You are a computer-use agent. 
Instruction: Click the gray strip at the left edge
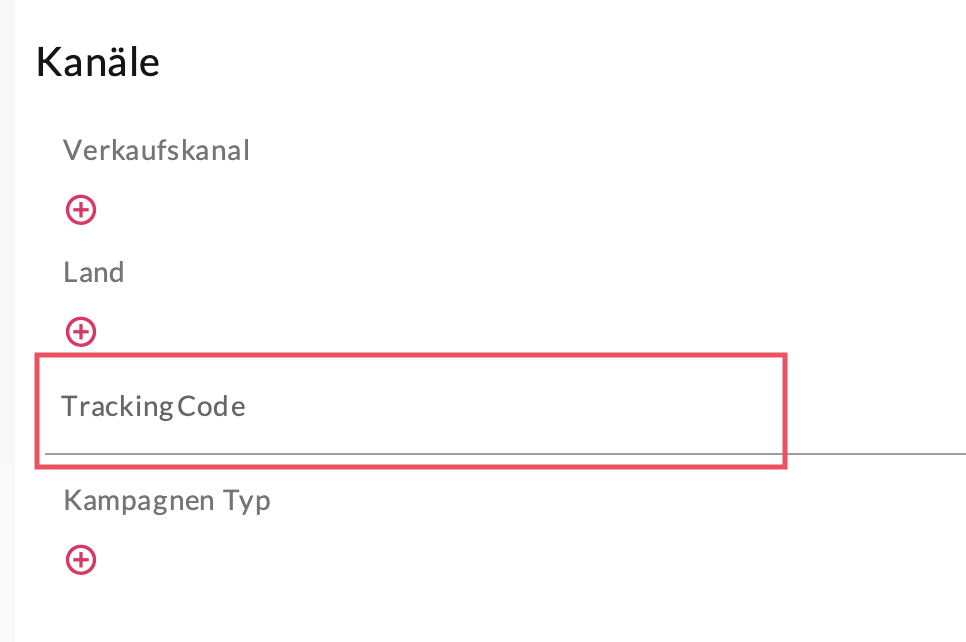click(6, 320)
